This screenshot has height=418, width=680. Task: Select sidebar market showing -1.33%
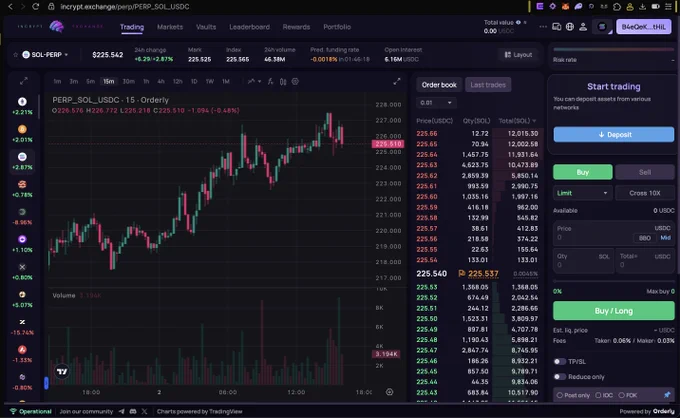(x=22, y=354)
